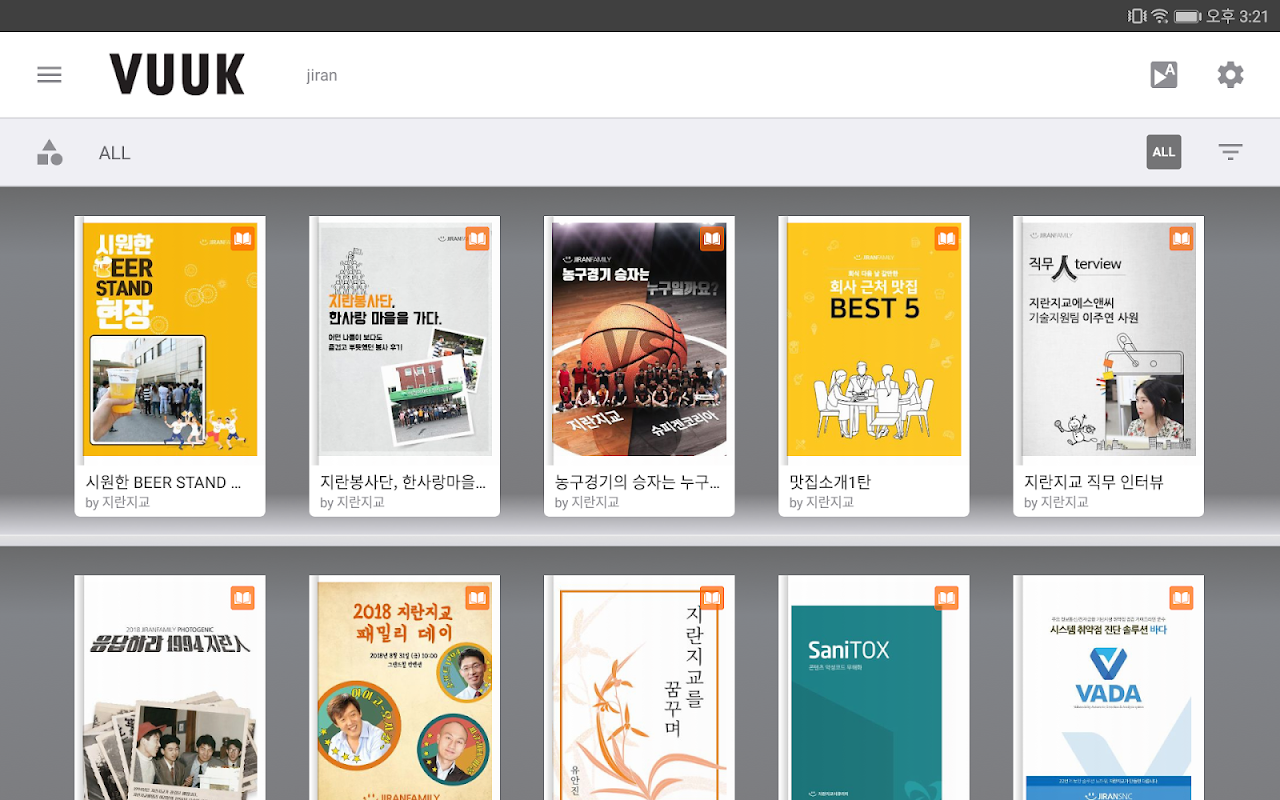Select the ALL category label

pyautogui.click(x=114, y=153)
